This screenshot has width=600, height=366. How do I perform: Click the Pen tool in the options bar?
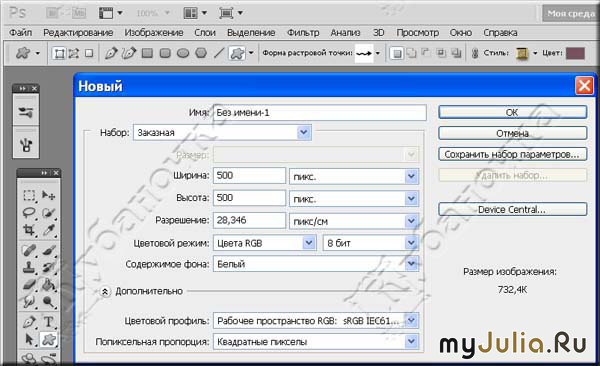point(111,53)
